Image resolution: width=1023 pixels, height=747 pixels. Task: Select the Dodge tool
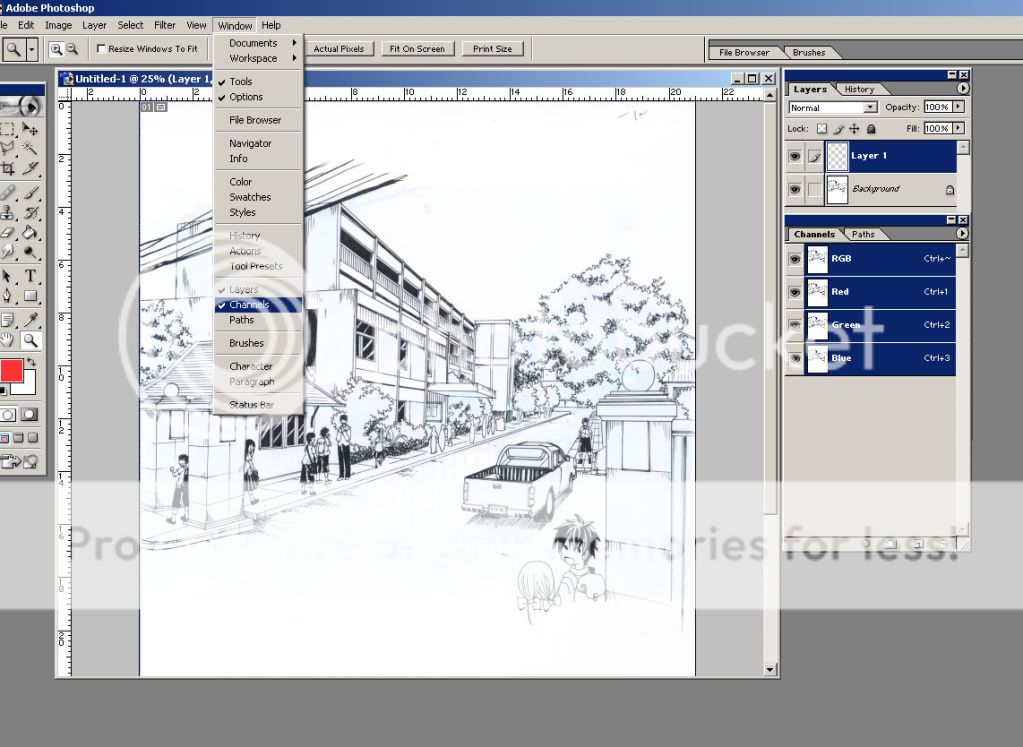tap(30, 252)
